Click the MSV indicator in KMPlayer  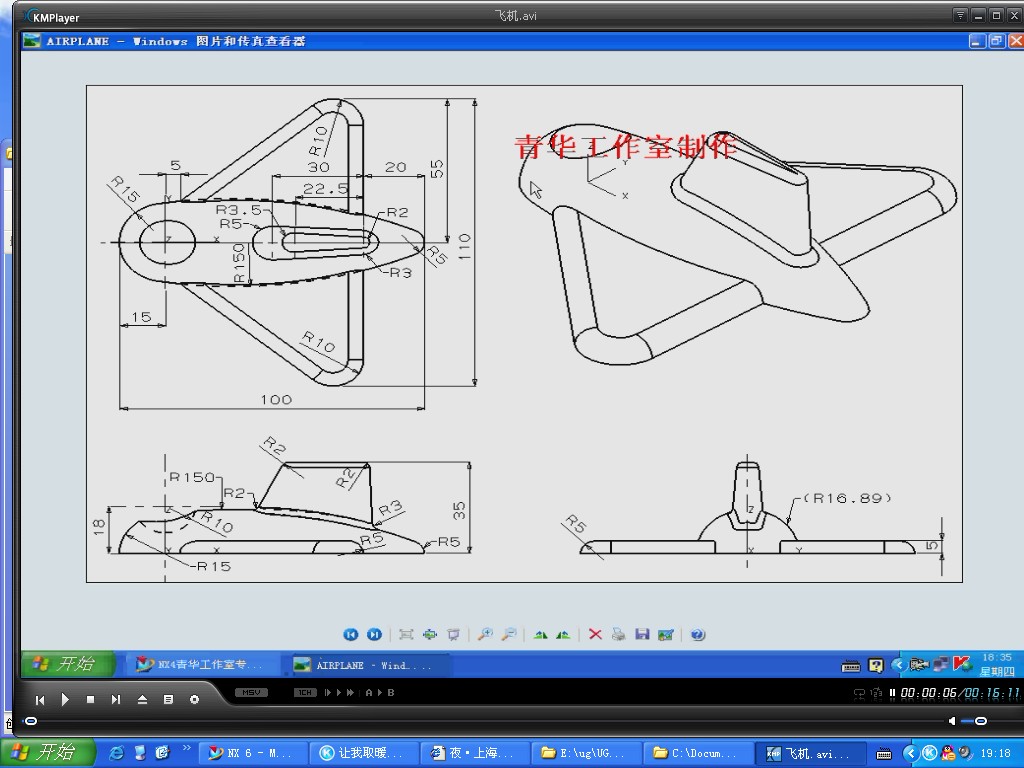251,692
